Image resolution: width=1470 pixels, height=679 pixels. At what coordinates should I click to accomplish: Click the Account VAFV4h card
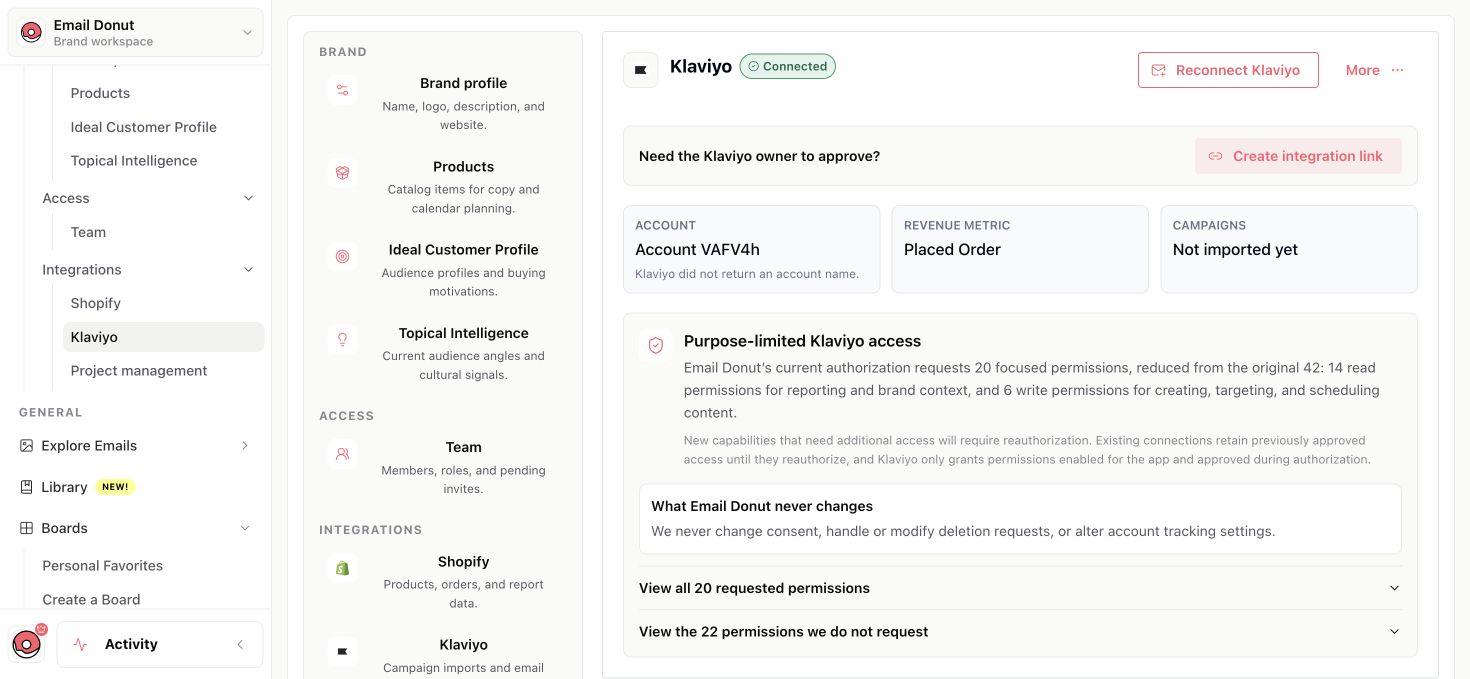click(x=752, y=250)
